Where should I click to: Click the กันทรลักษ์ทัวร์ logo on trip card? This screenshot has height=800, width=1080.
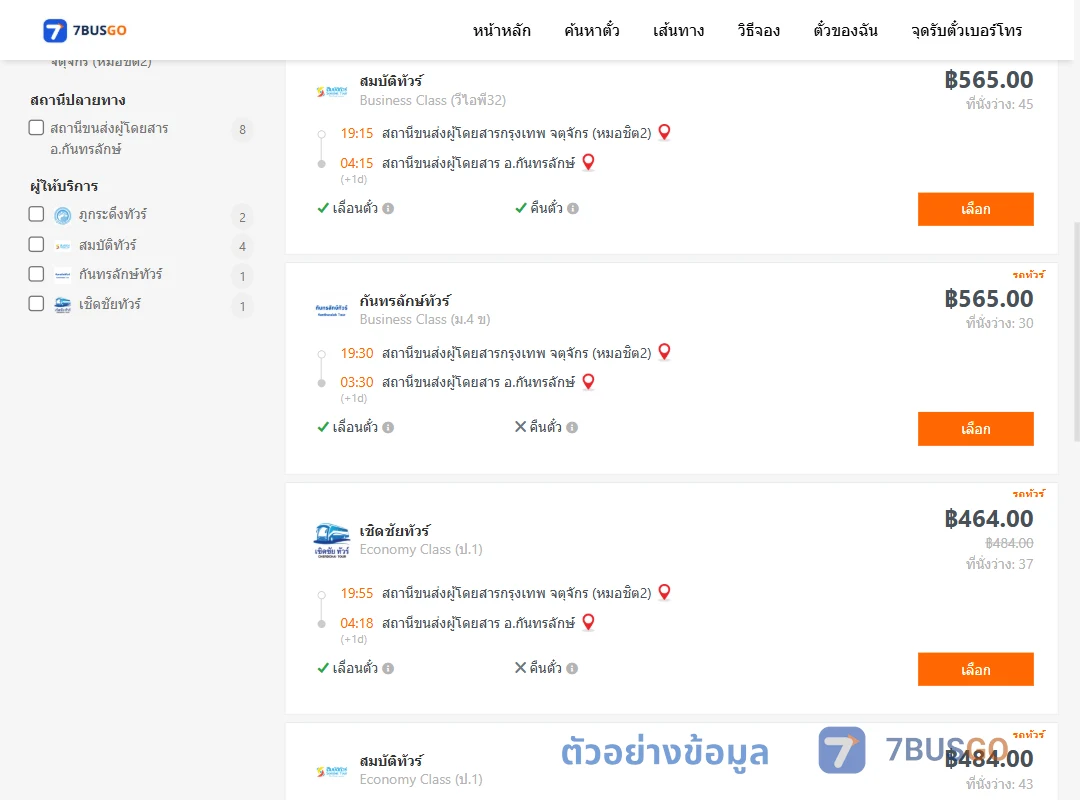(x=332, y=310)
